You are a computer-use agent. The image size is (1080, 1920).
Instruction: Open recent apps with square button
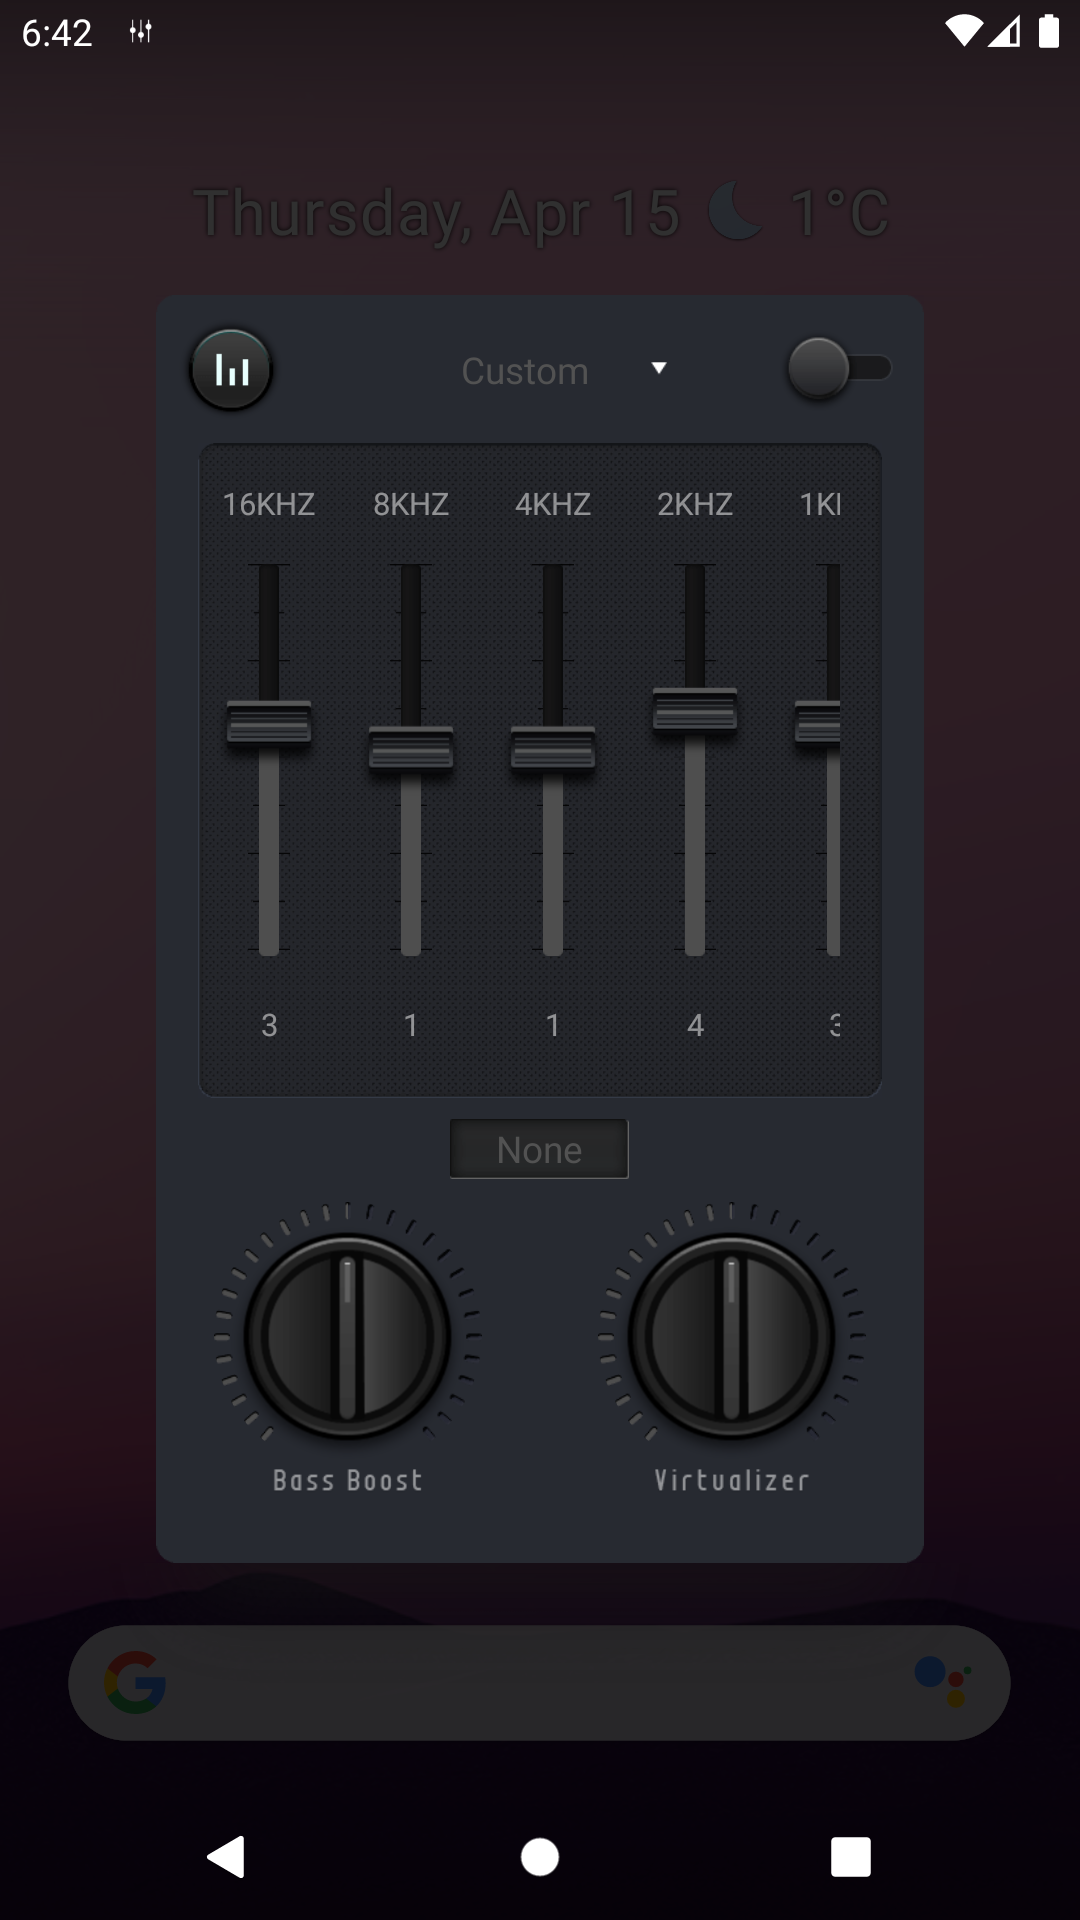coord(850,1857)
